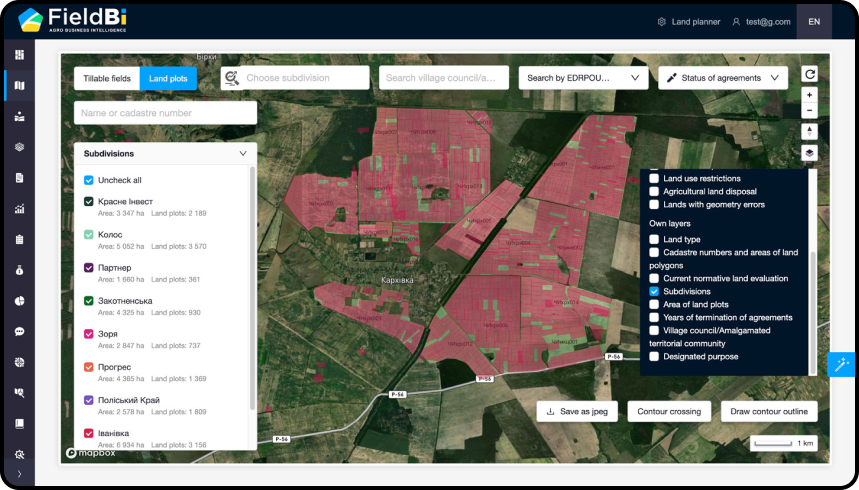Enable Years of termination of agreements
Screen dimensions: 859x490
pos(654,317)
